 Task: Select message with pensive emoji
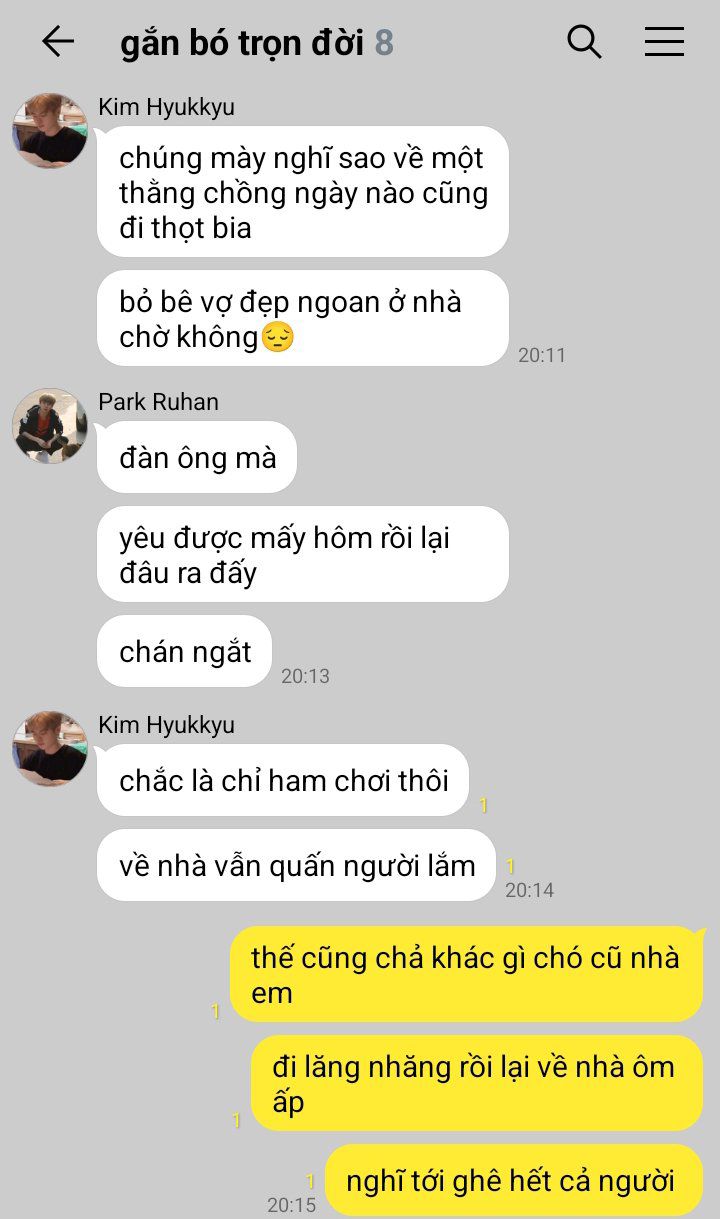point(303,319)
